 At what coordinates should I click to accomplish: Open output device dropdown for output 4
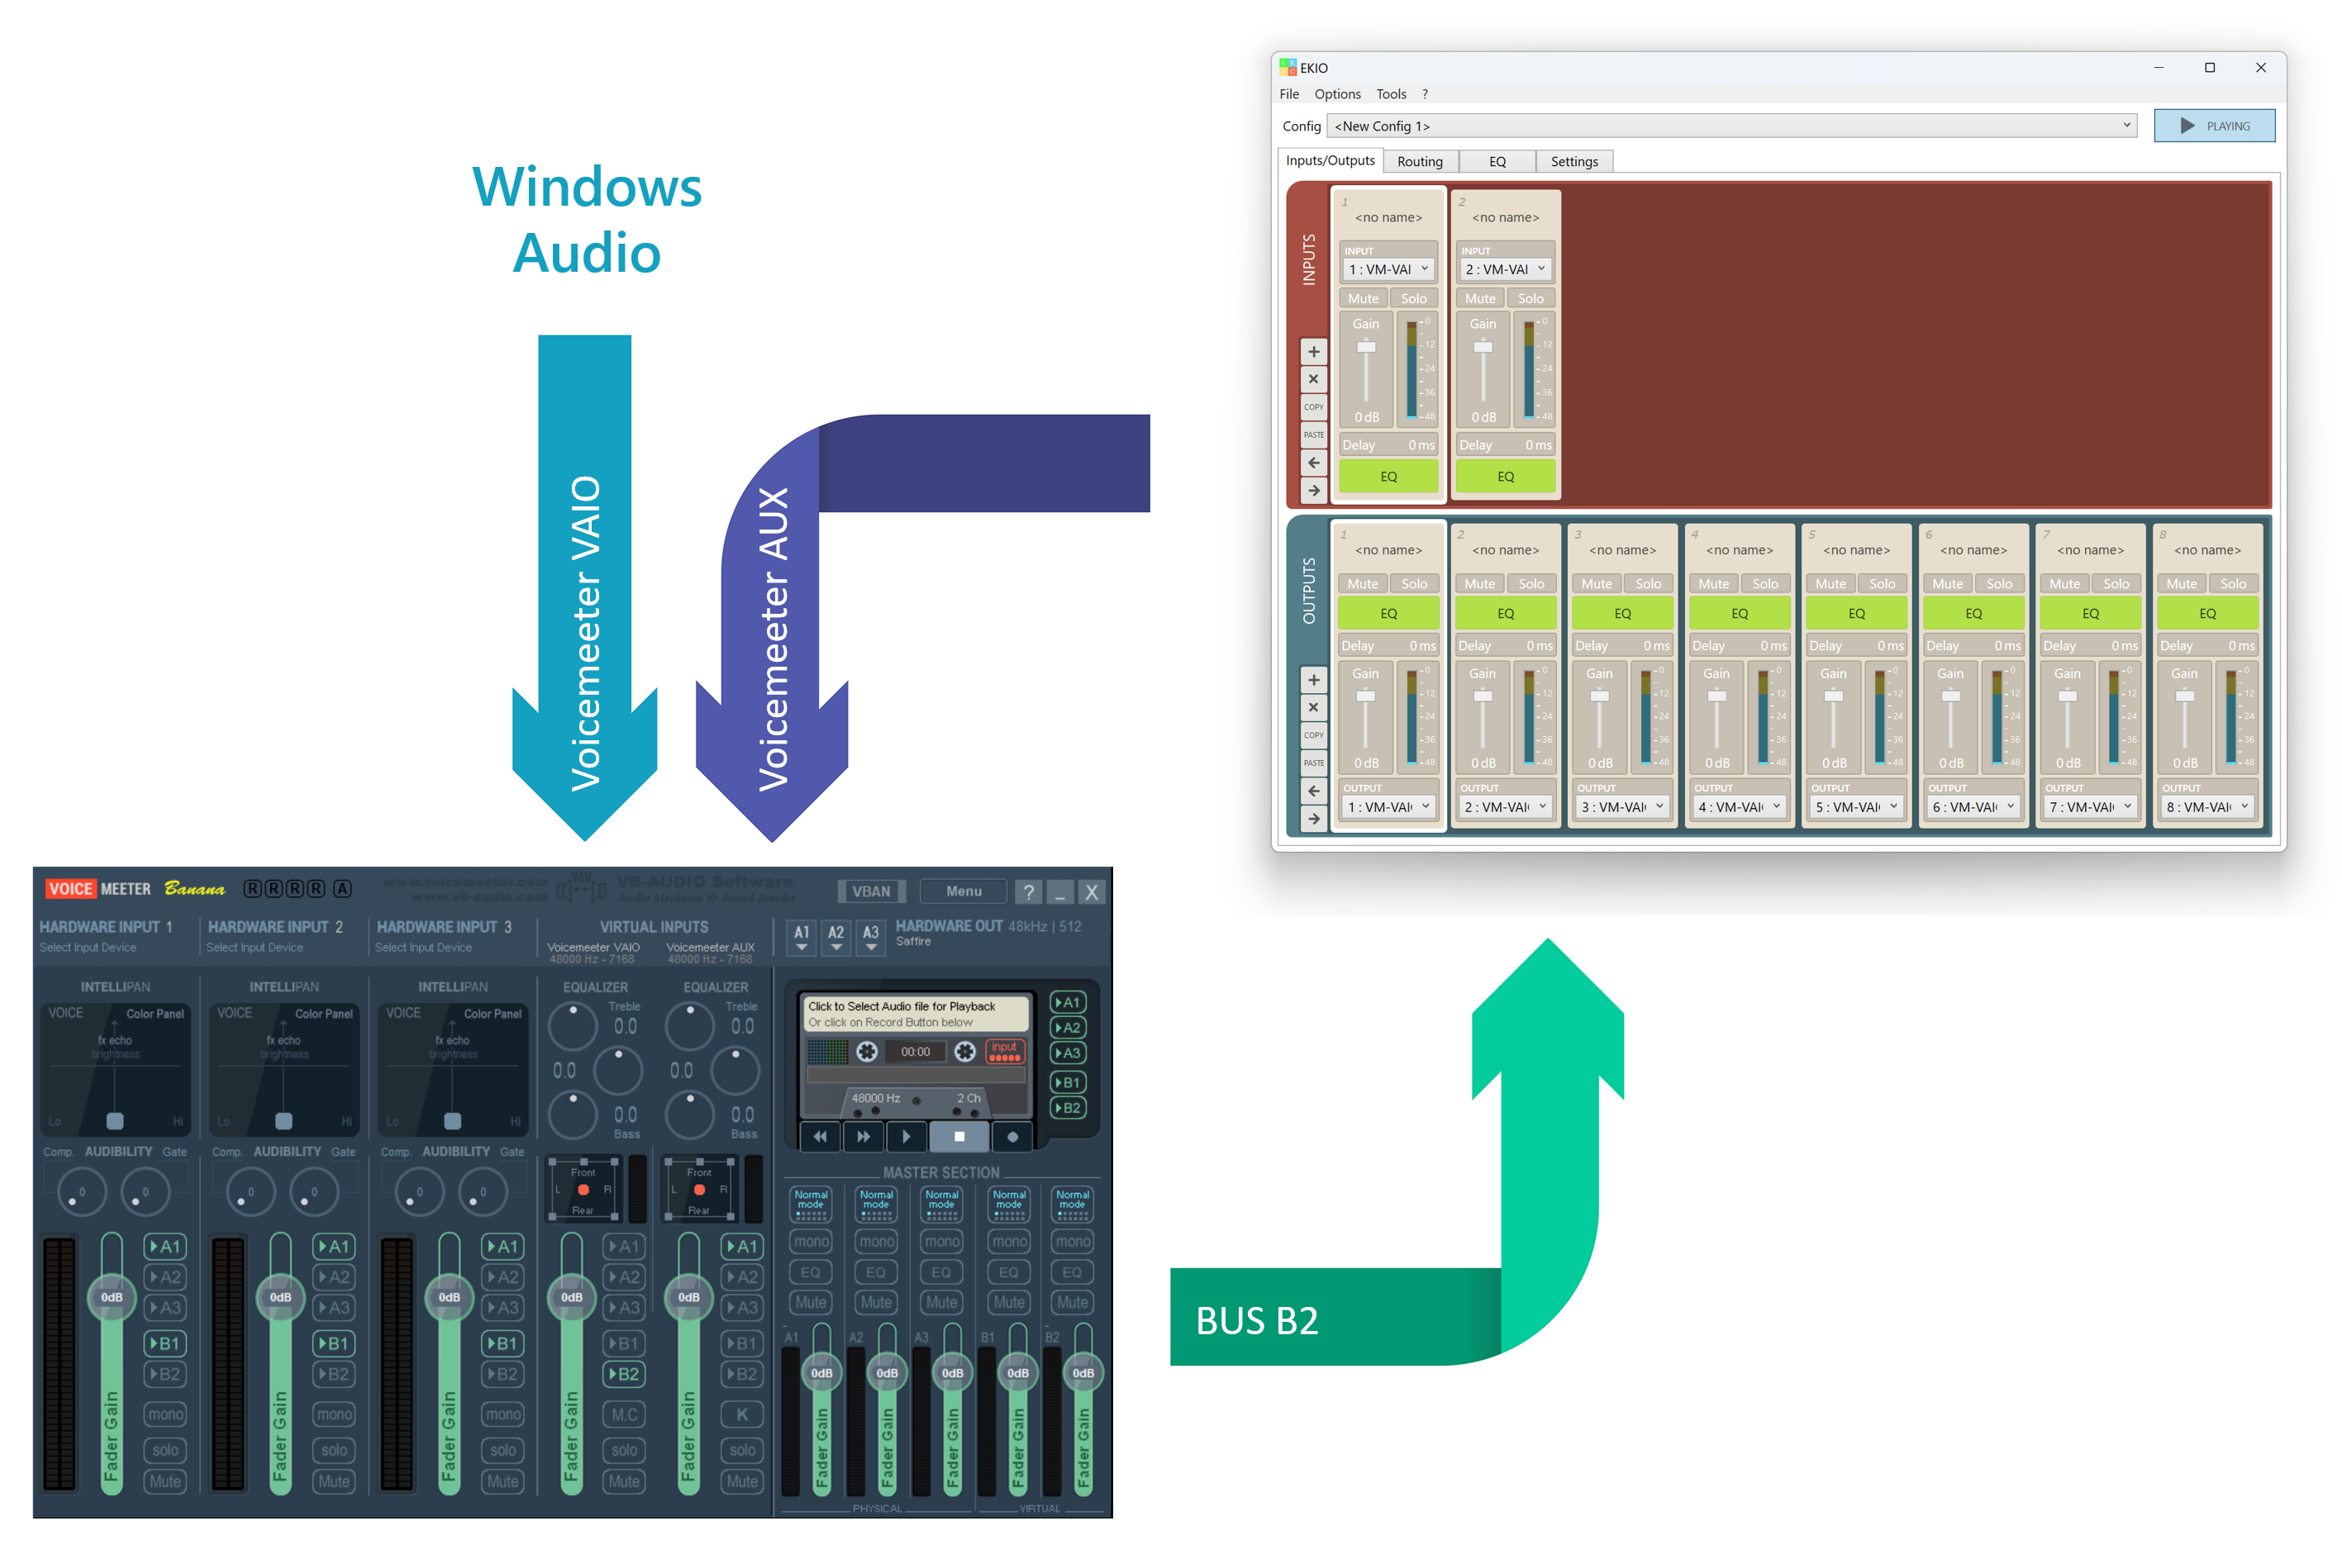coord(1739,807)
